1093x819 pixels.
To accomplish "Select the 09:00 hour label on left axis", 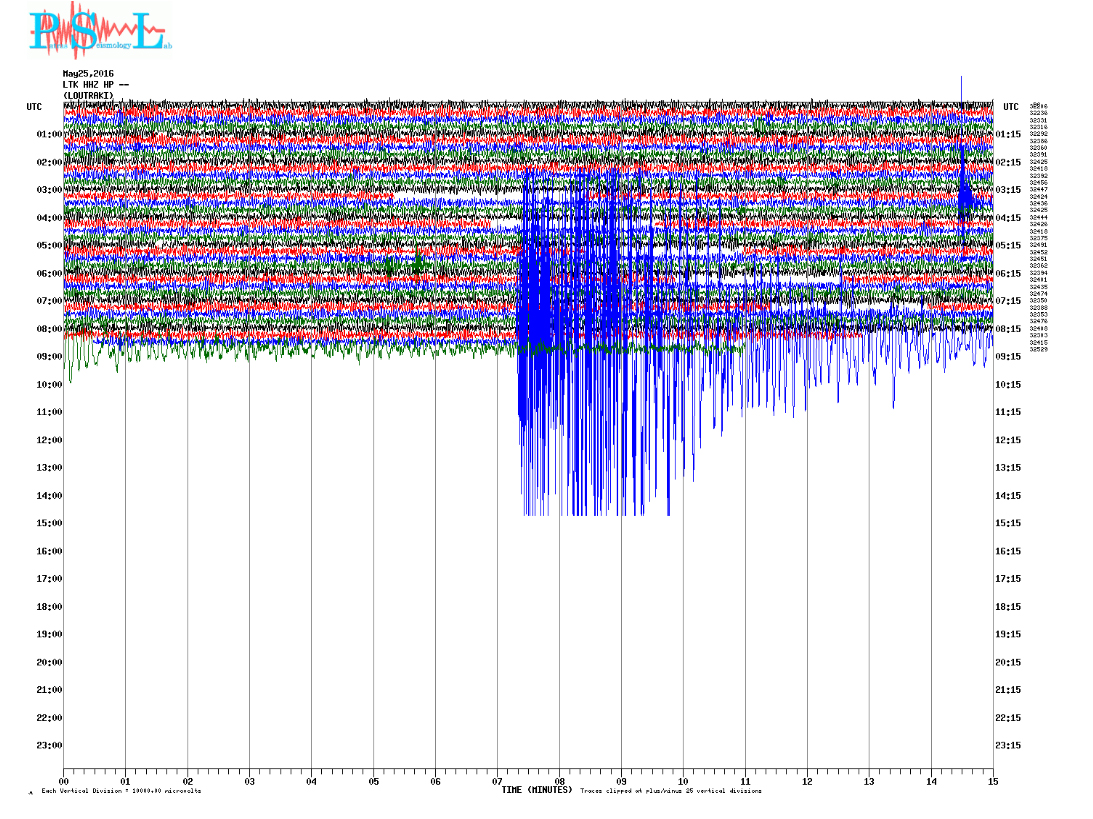I will click(49, 356).
